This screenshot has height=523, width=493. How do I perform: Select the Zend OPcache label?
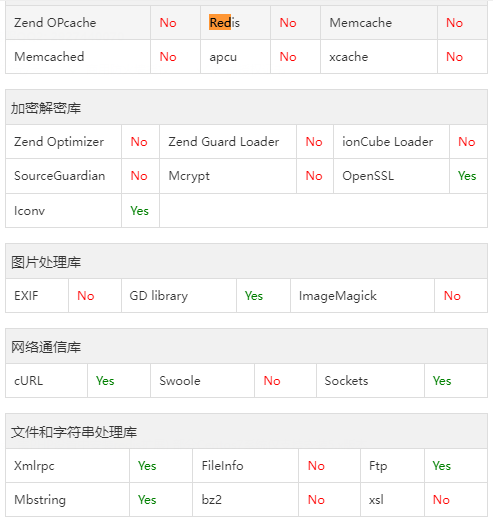click(55, 23)
